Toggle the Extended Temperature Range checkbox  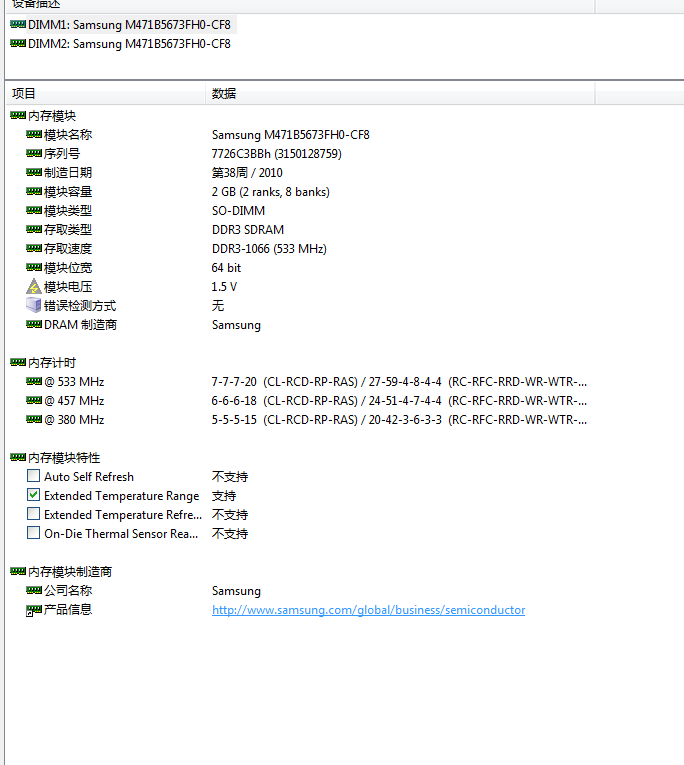pyautogui.click(x=33, y=495)
